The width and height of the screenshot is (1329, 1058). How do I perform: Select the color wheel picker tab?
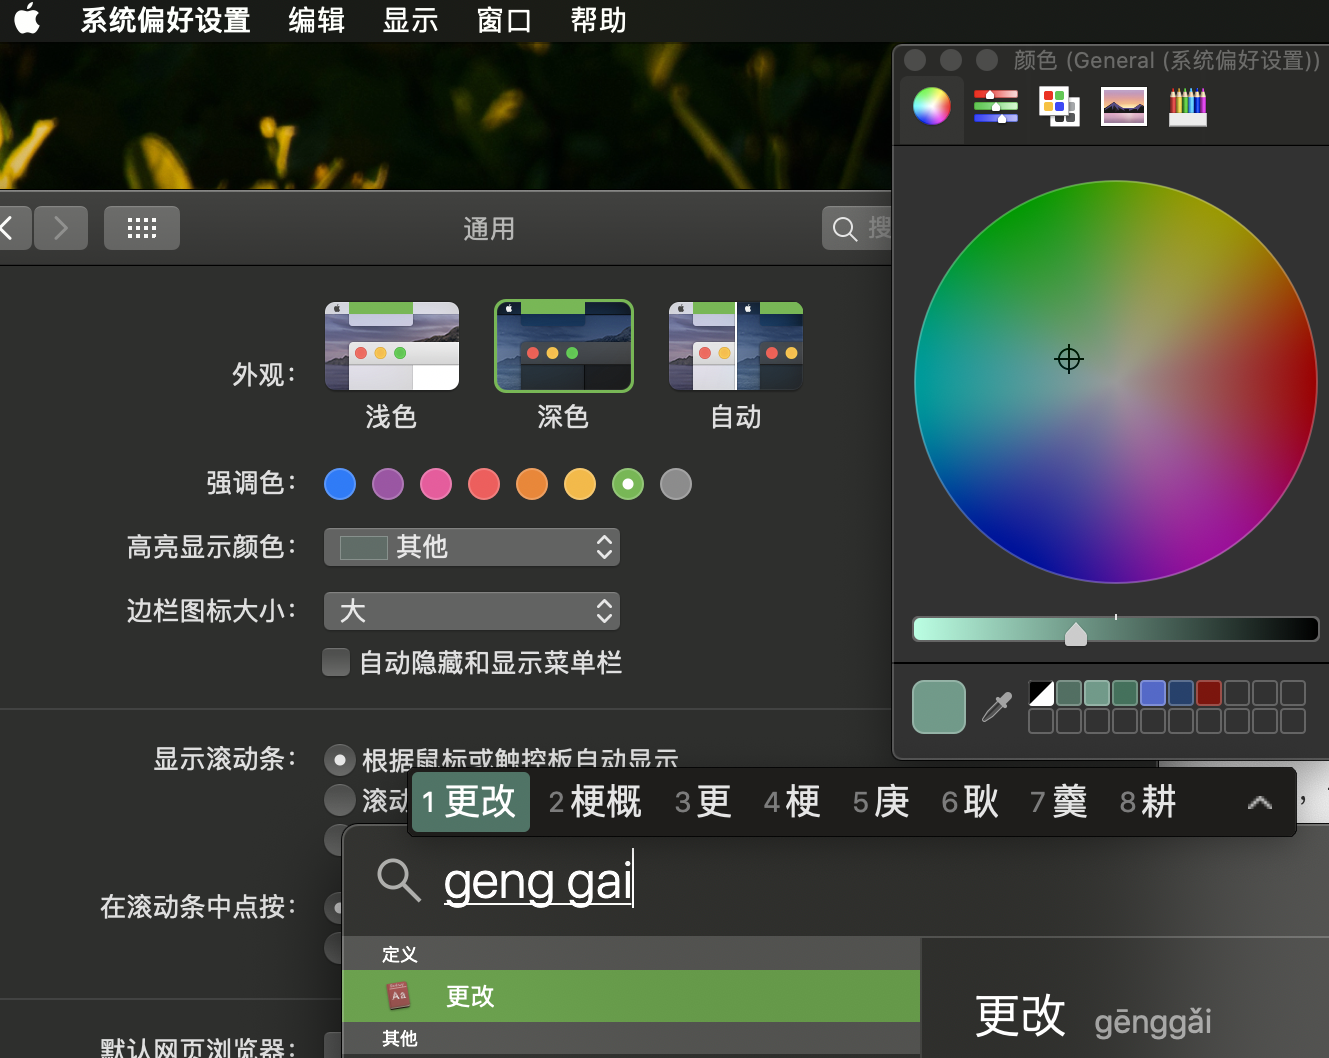click(931, 106)
